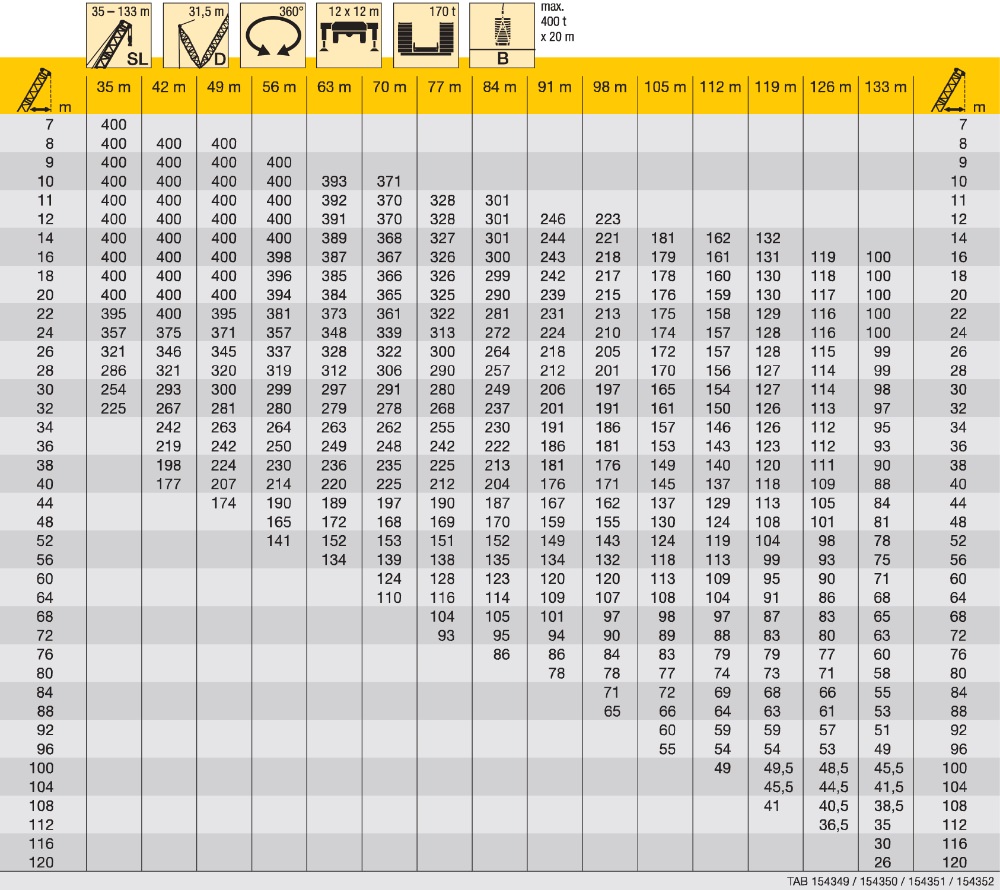The height and width of the screenshot is (890, 1000).
Task: Click the 38,5 value in the 133 m column
Action: pos(888,806)
